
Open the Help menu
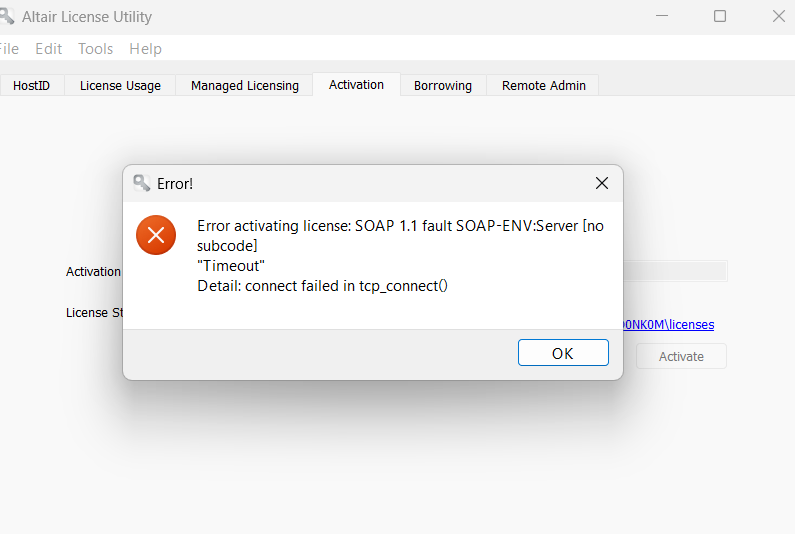[x=146, y=49]
